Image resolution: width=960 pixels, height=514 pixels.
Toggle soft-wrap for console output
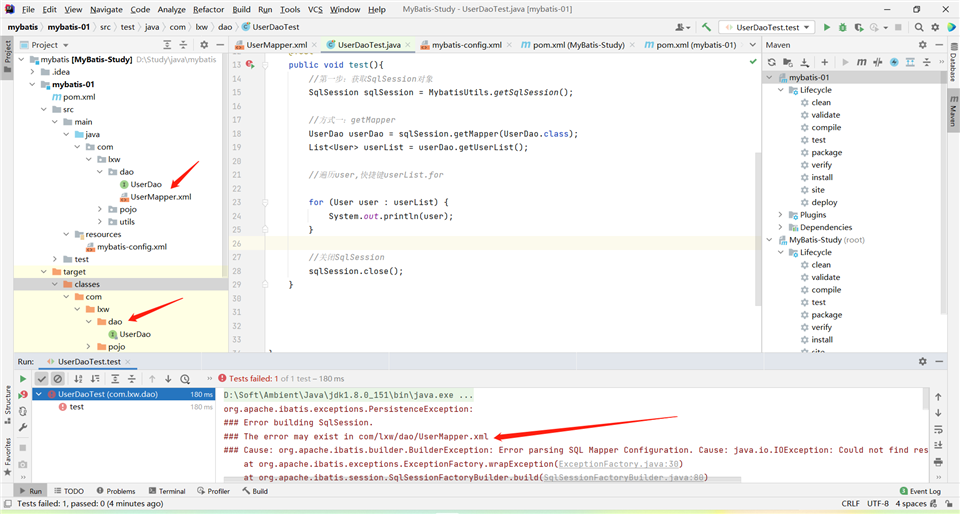tap(938, 430)
